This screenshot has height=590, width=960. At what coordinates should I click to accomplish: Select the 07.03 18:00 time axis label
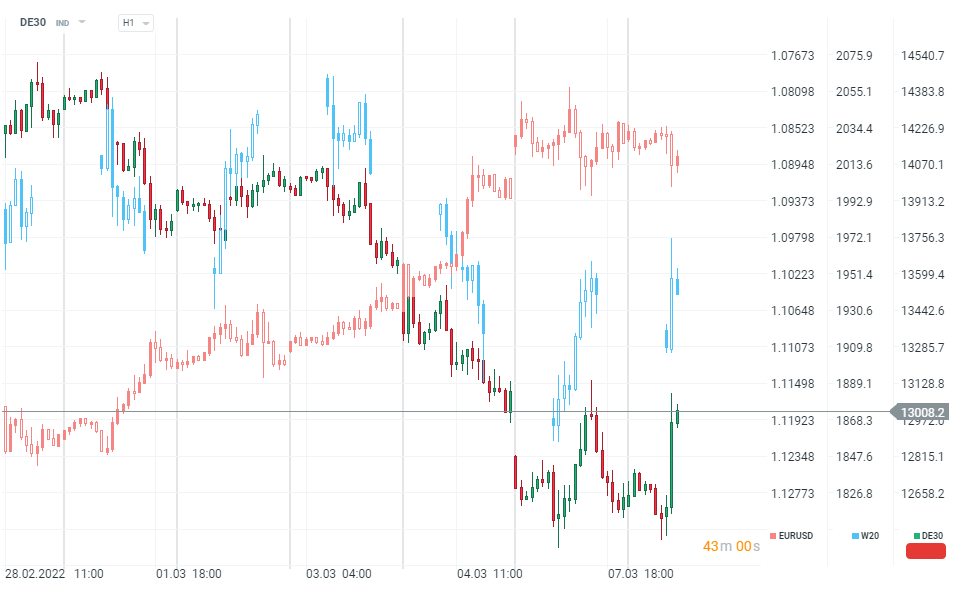641,574
